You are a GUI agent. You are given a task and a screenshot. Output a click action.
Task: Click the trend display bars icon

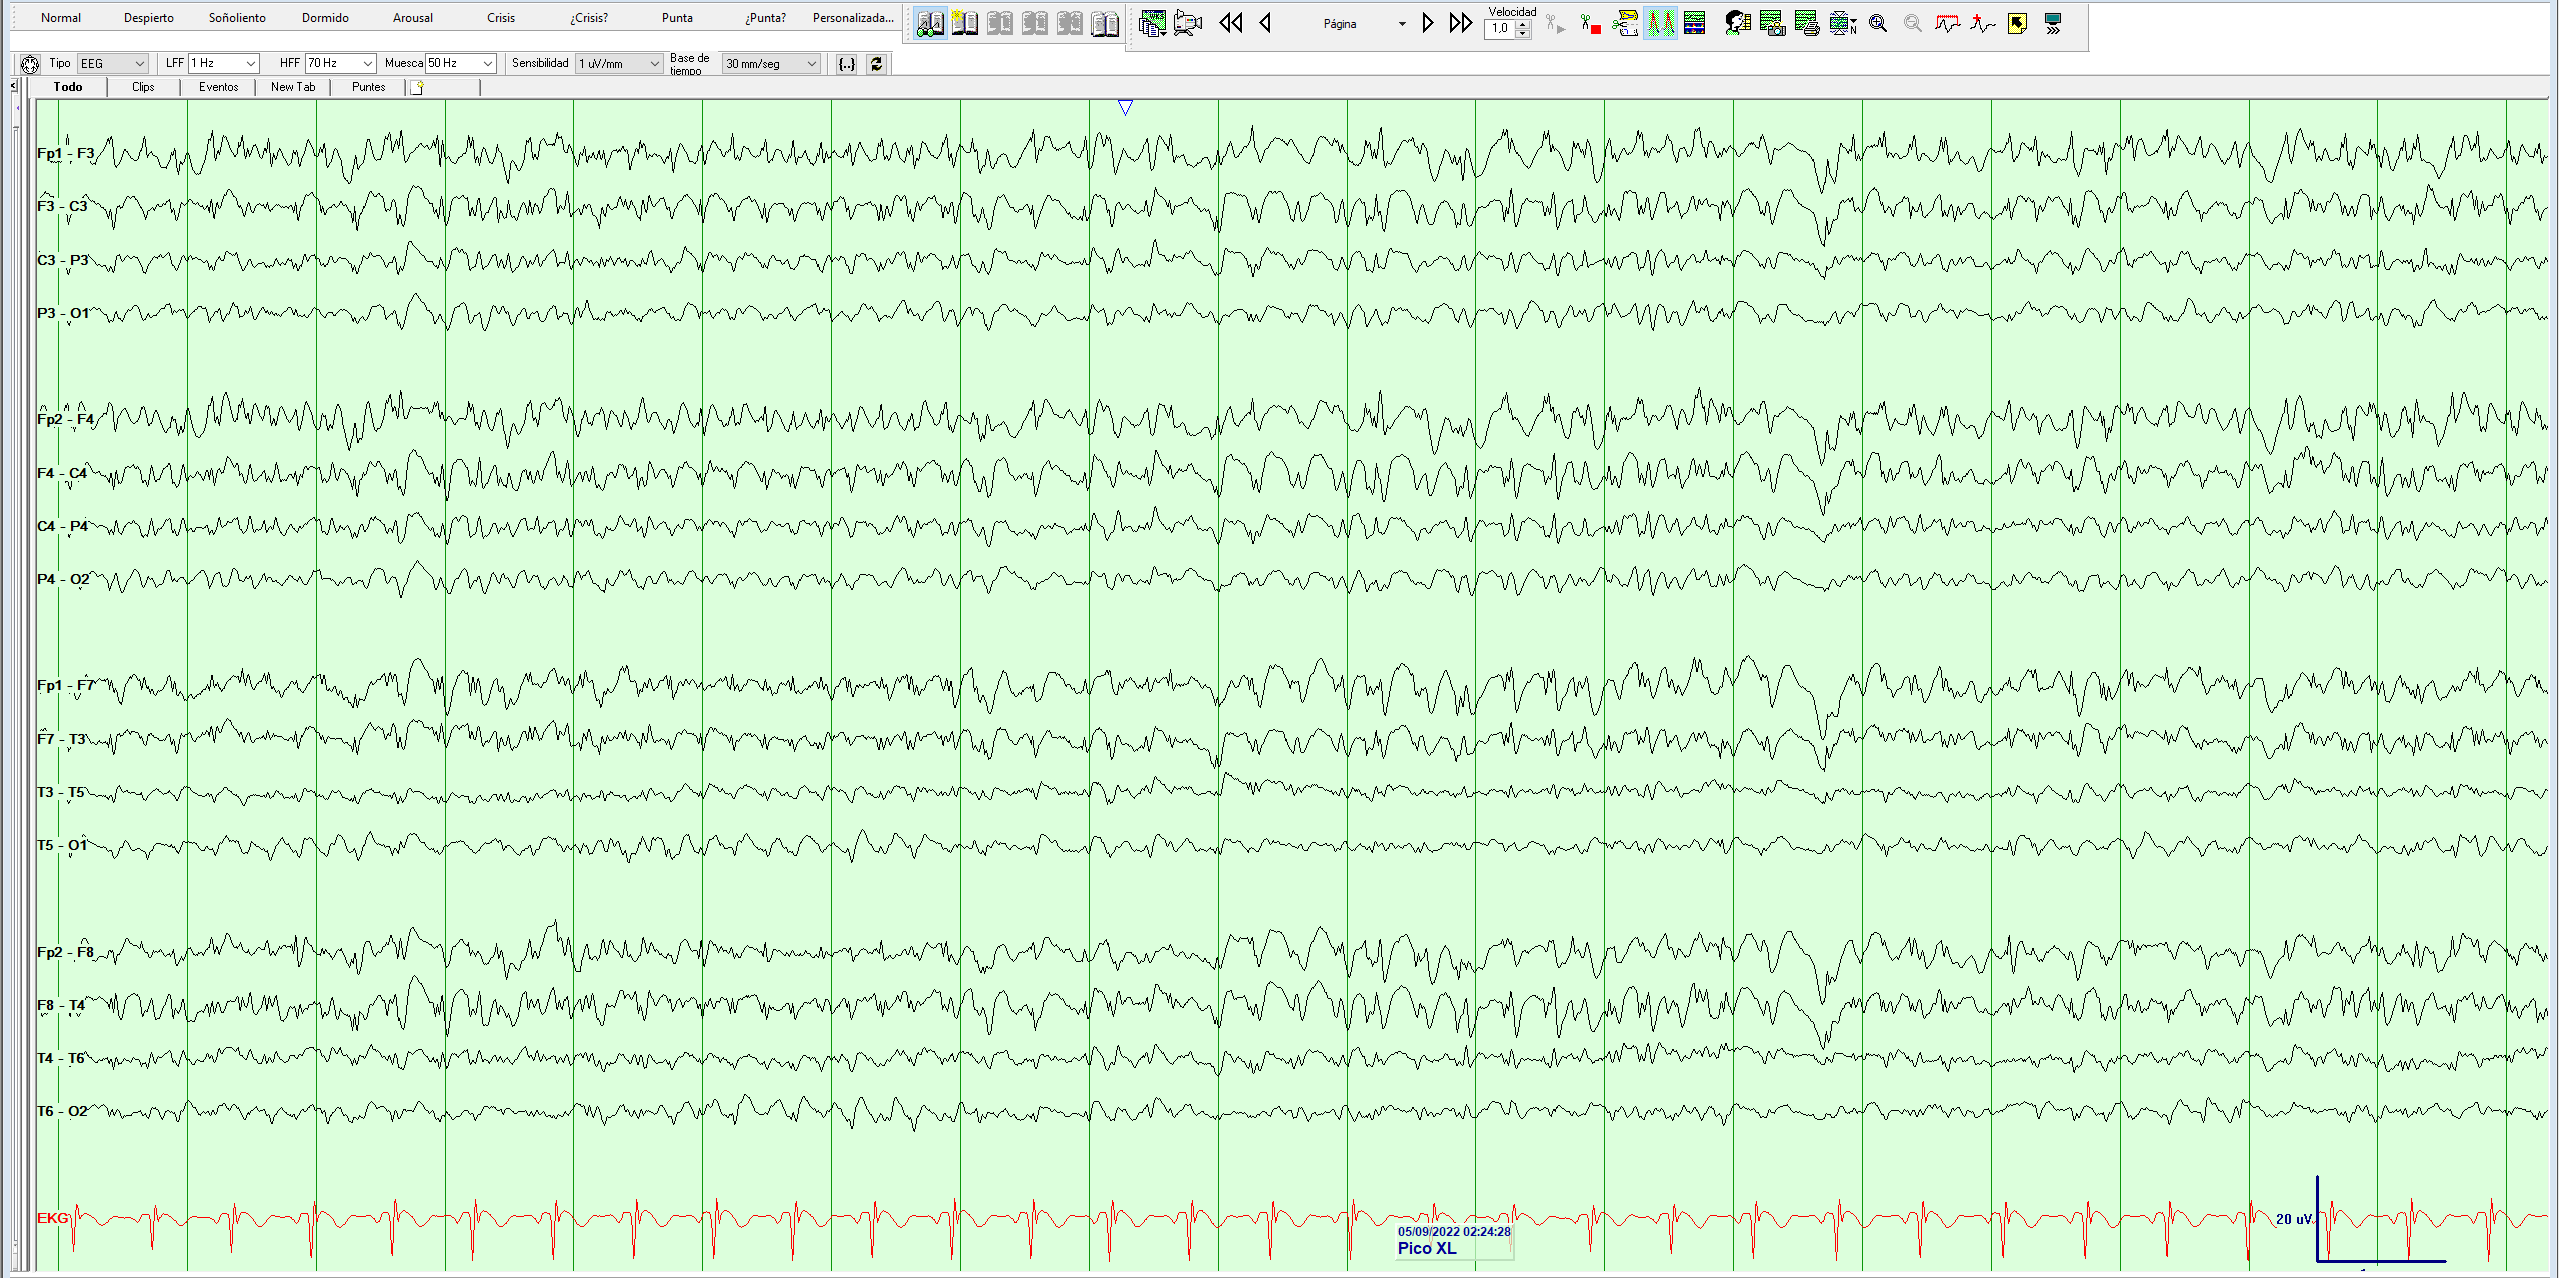[1694, 23]
